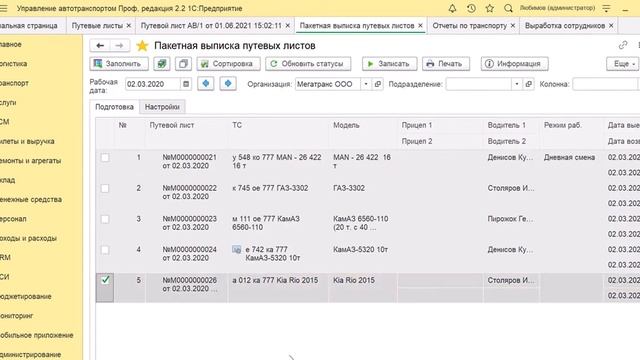Click the copy link chain icon
The width and height of the screenshot is (640, 360).
[622, 45]
